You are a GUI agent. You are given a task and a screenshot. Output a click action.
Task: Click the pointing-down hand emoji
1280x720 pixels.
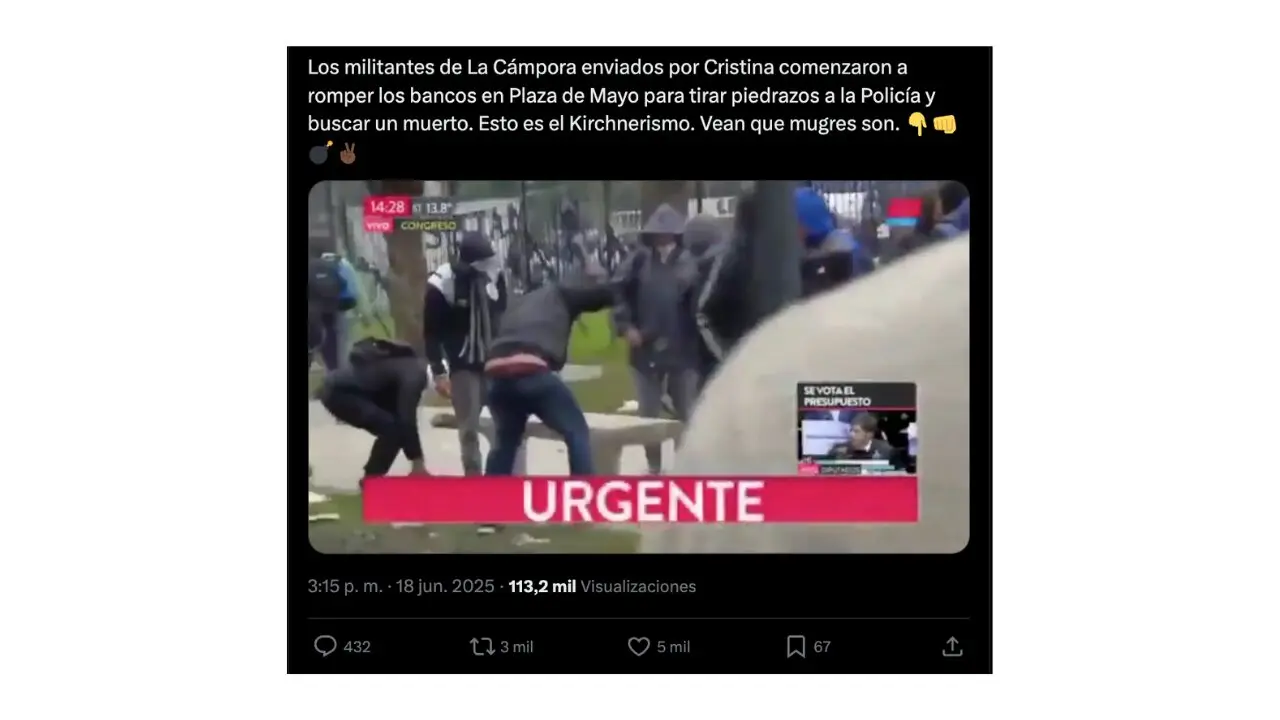pos(917,125)
